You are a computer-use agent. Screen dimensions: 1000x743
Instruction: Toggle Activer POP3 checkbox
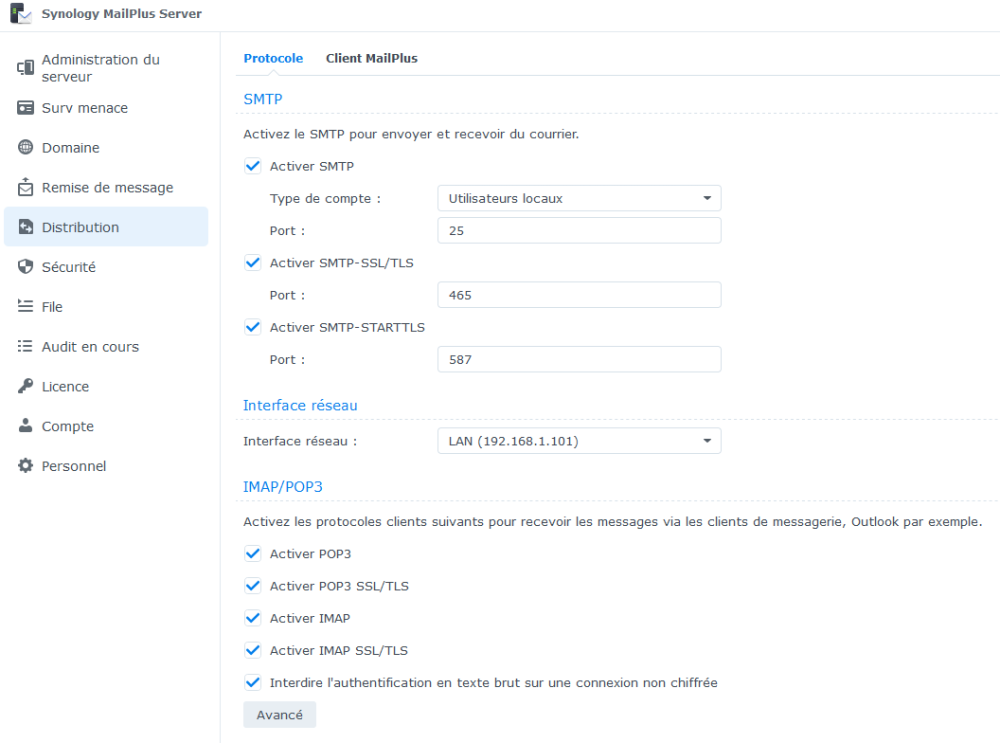tap(252, 554)
